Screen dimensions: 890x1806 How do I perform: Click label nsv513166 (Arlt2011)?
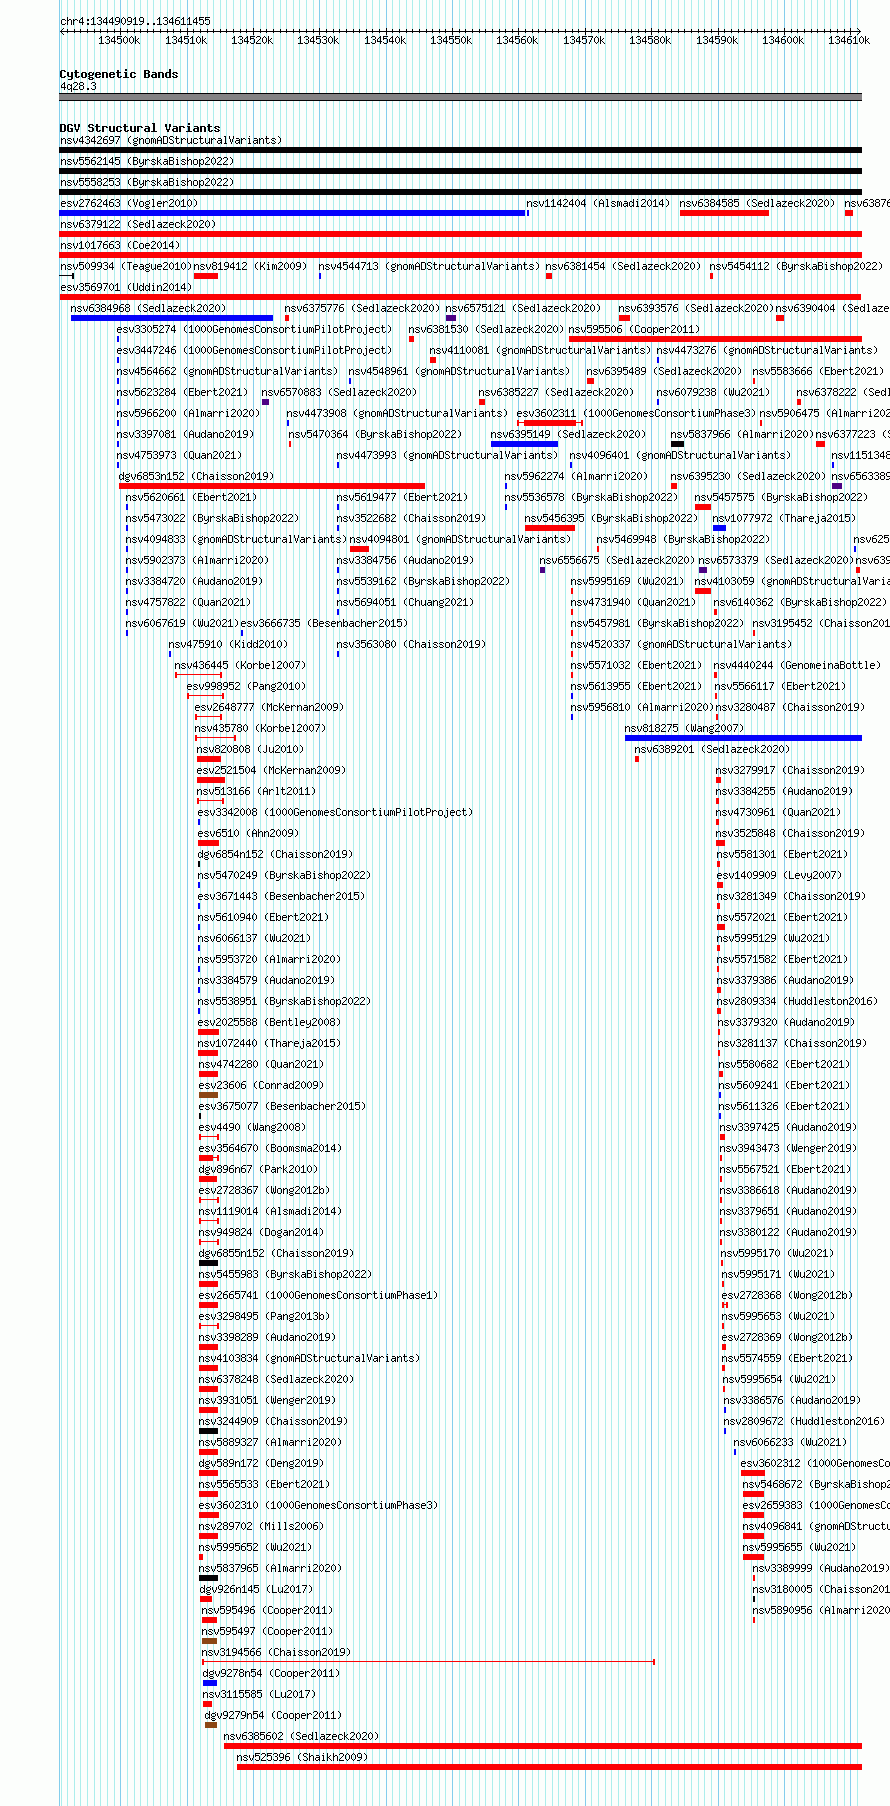[257, 791]
